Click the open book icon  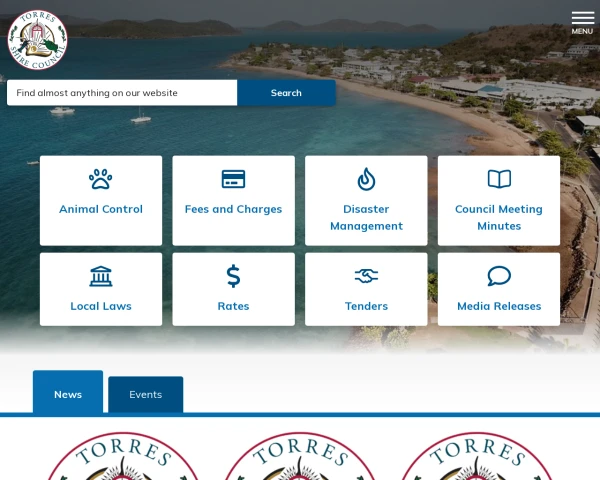pos(499,180)
